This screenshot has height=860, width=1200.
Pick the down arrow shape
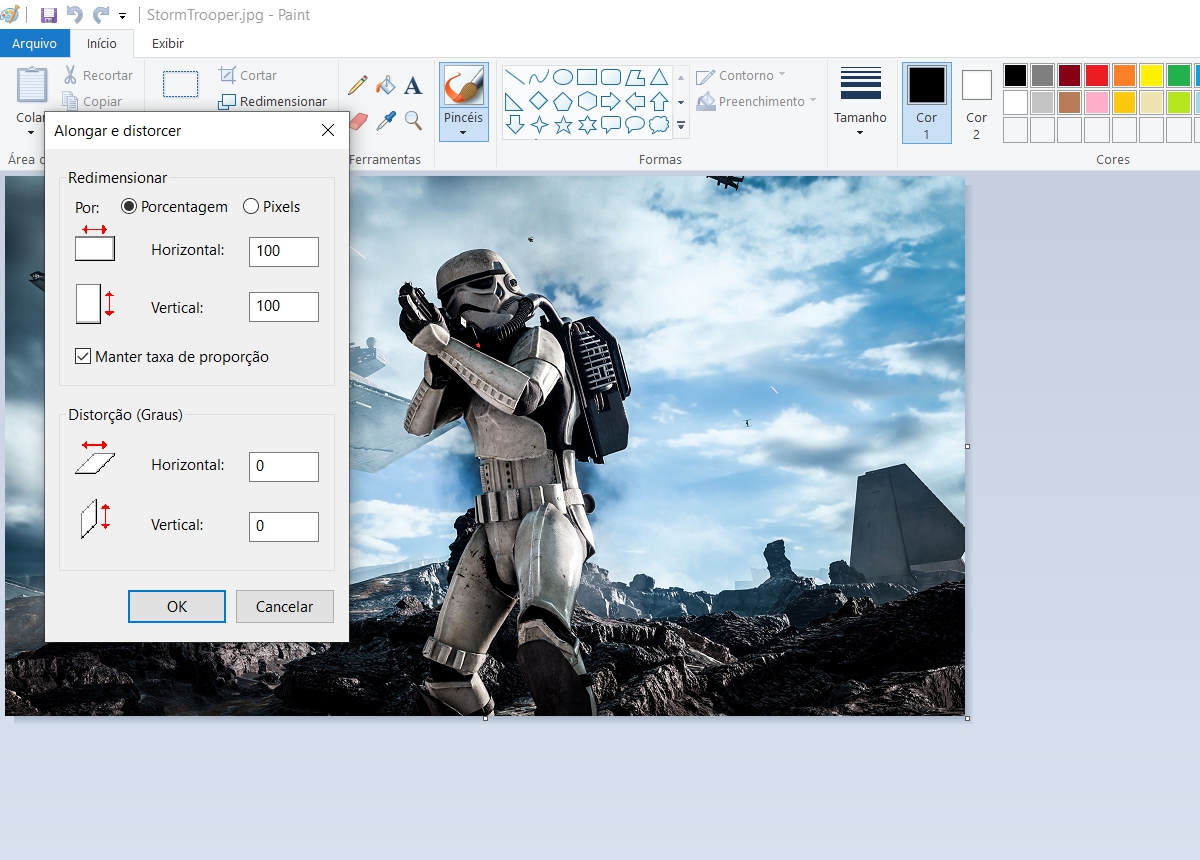tap(515, 125)
